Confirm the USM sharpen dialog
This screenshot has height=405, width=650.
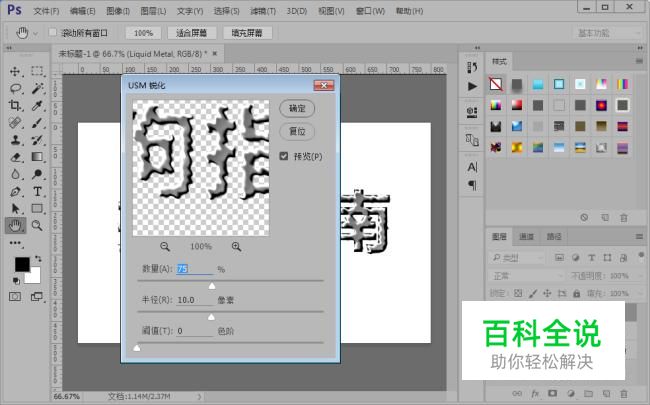click(297, 109)
